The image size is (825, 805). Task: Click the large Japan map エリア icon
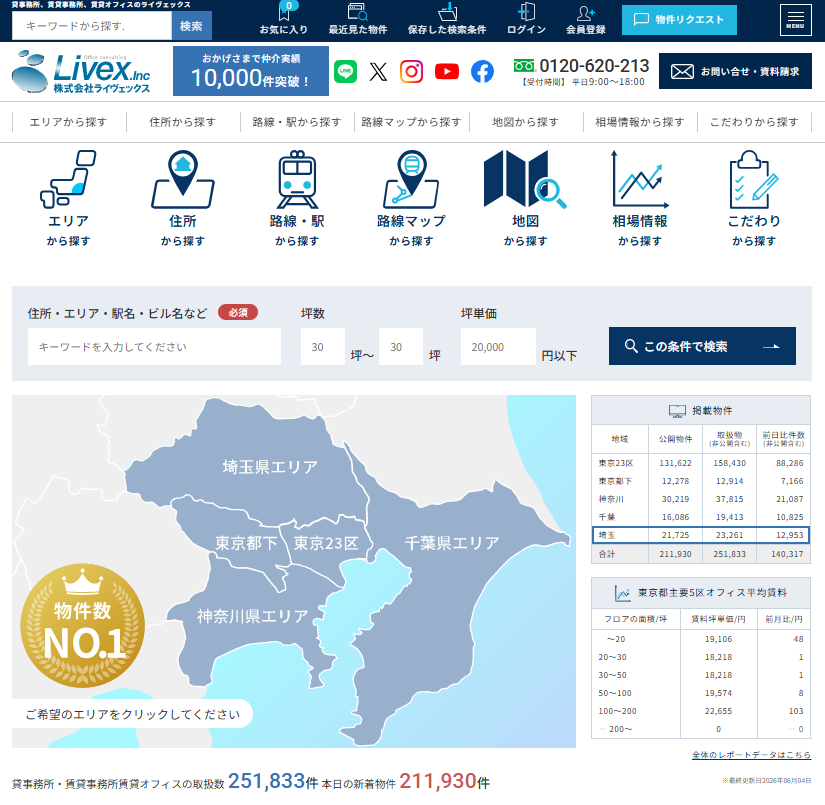[x=68, y=179]
